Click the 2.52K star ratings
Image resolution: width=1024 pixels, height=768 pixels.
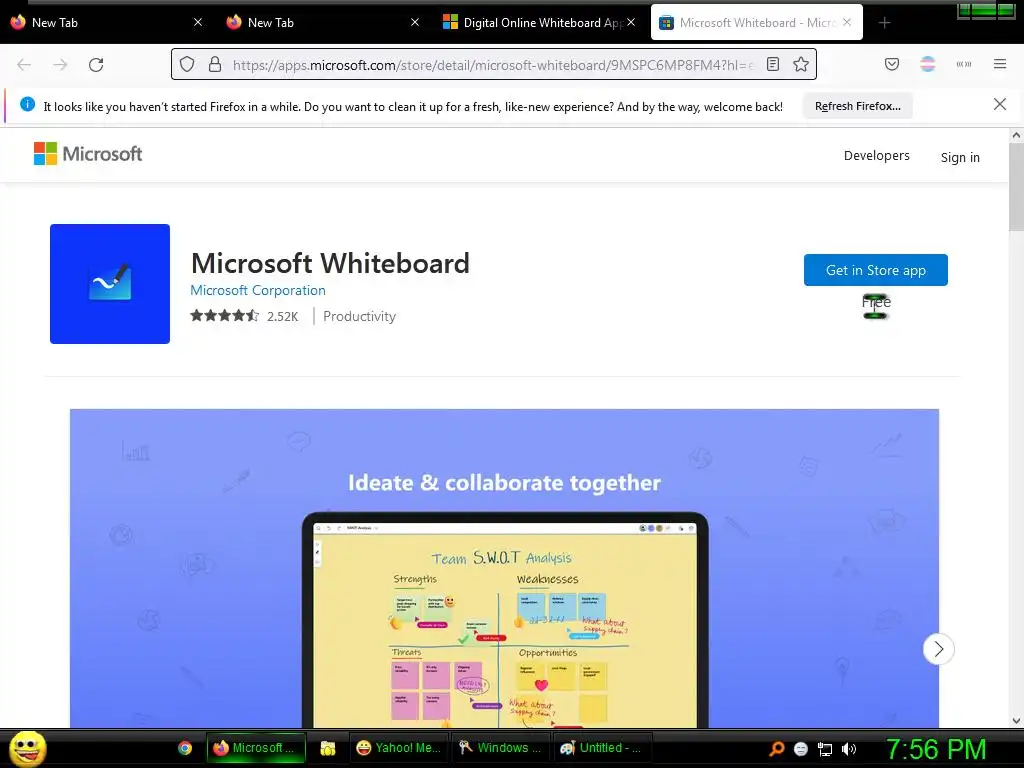(244, 316)
